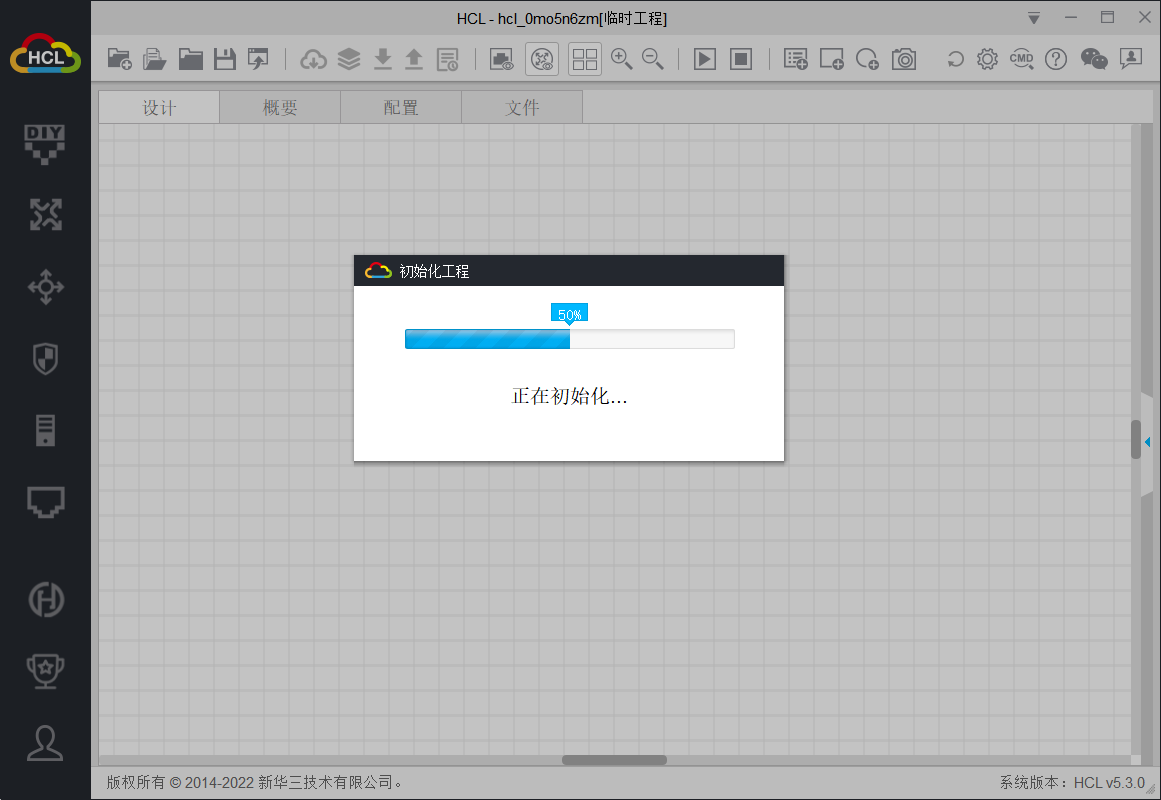Open settings with the gear icon
1161x800 pixels.
click(x=987, y=59)
